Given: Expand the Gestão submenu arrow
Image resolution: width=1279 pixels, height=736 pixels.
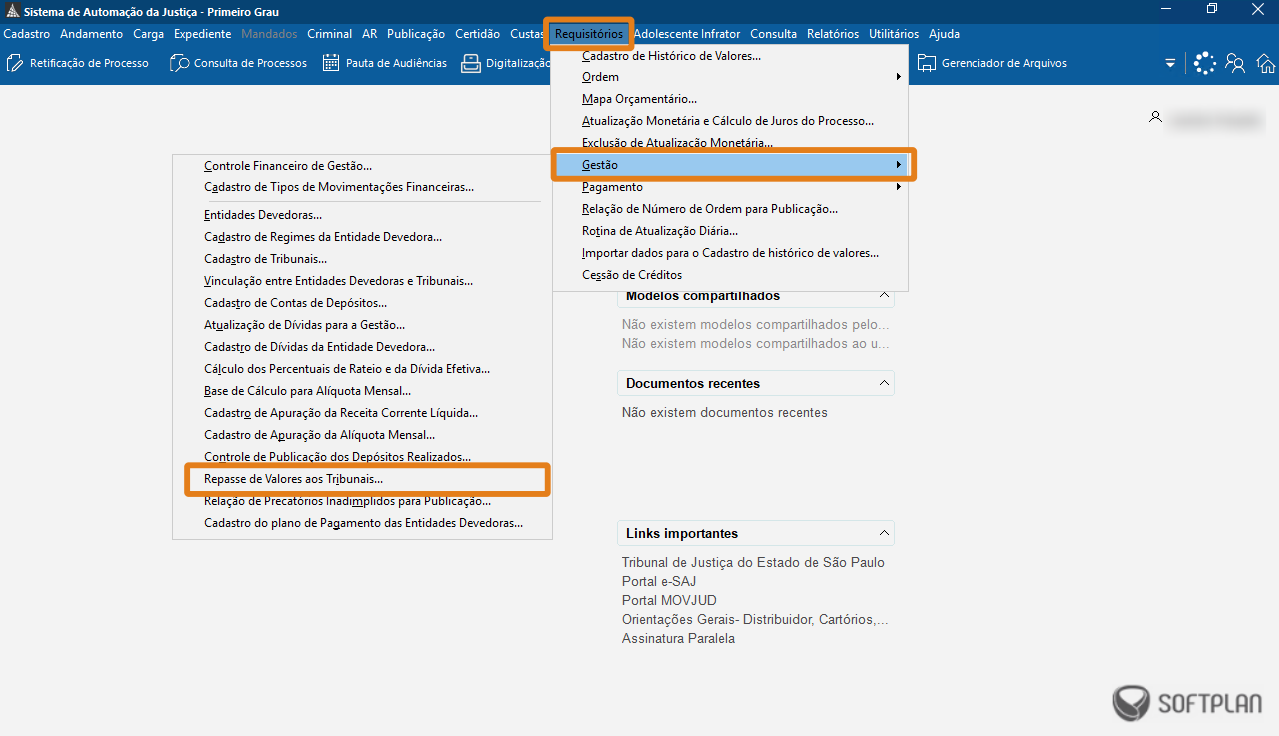Looking at the screenshot, I should (x=898, y=165).
